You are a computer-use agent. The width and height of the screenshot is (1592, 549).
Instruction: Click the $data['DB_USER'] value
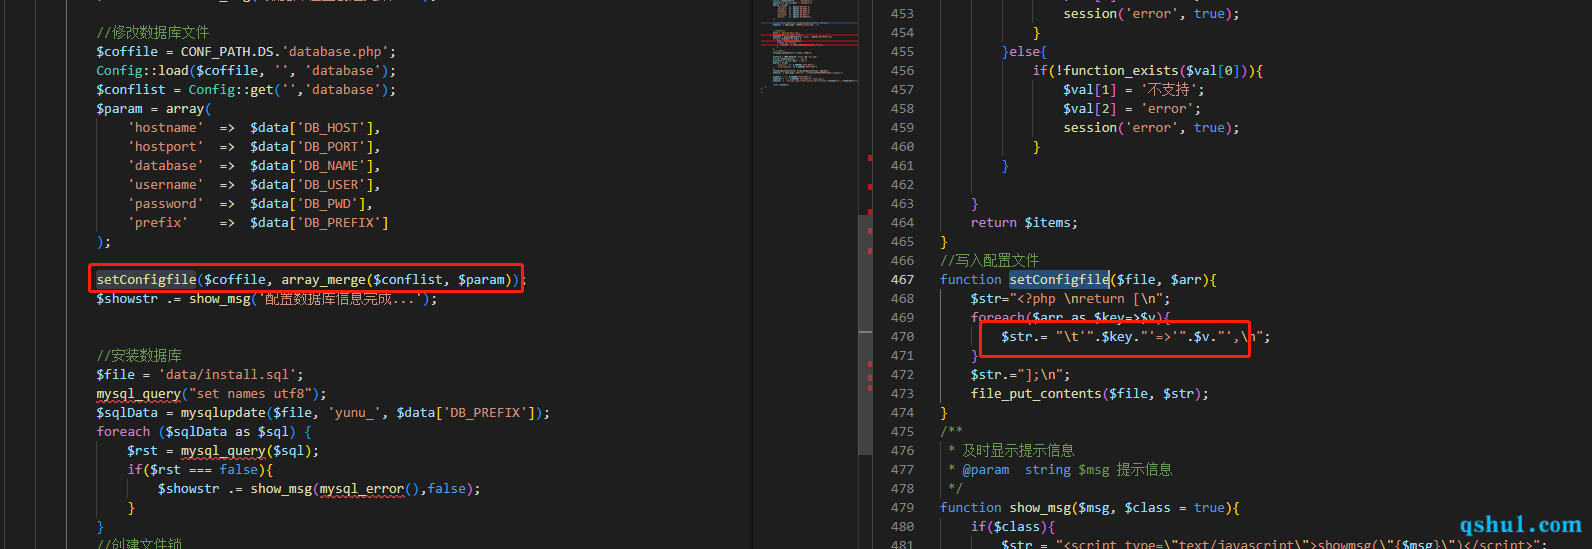click(311, 185)
